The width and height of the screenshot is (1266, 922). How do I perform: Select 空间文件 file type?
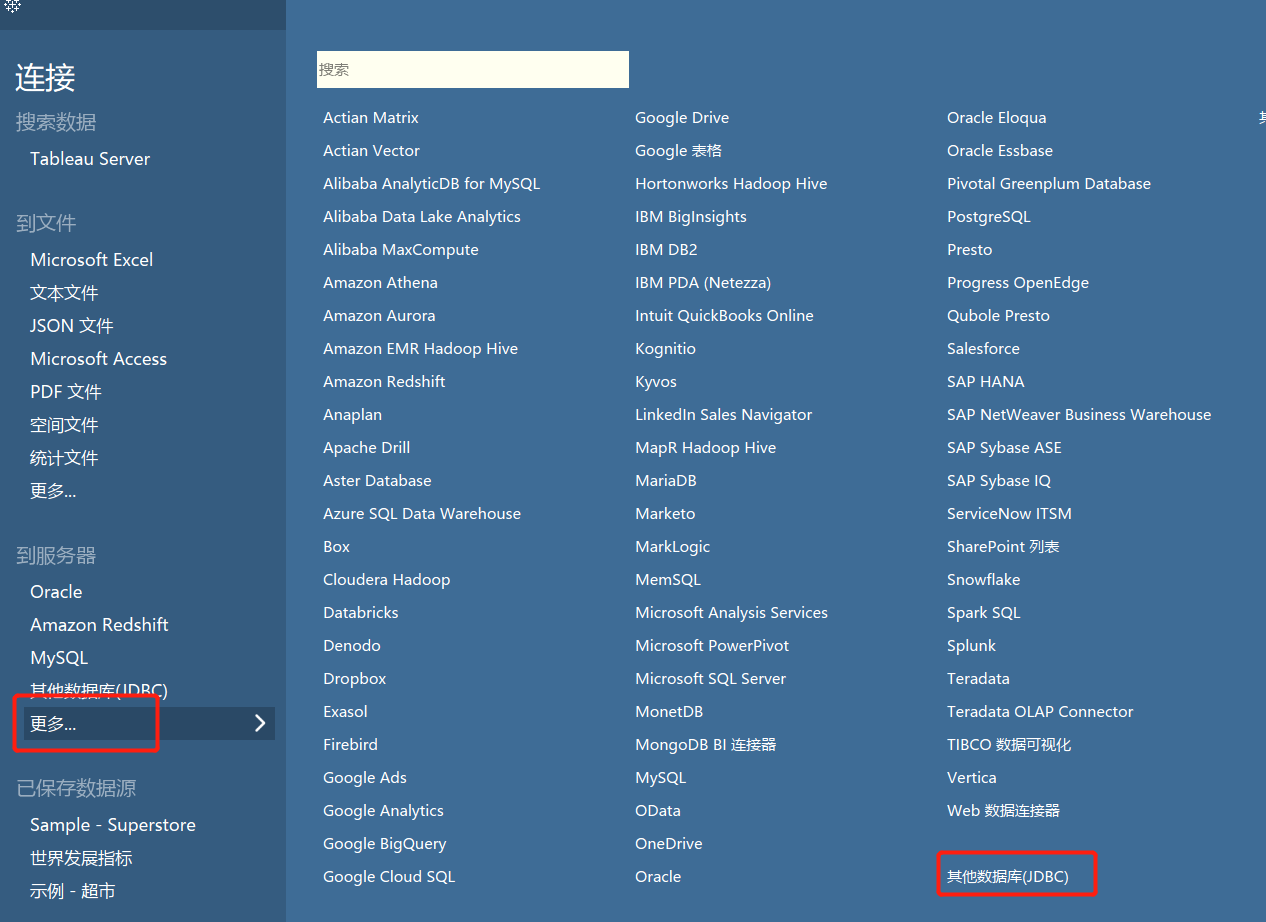pyautogui.click(x=64, y=425)
